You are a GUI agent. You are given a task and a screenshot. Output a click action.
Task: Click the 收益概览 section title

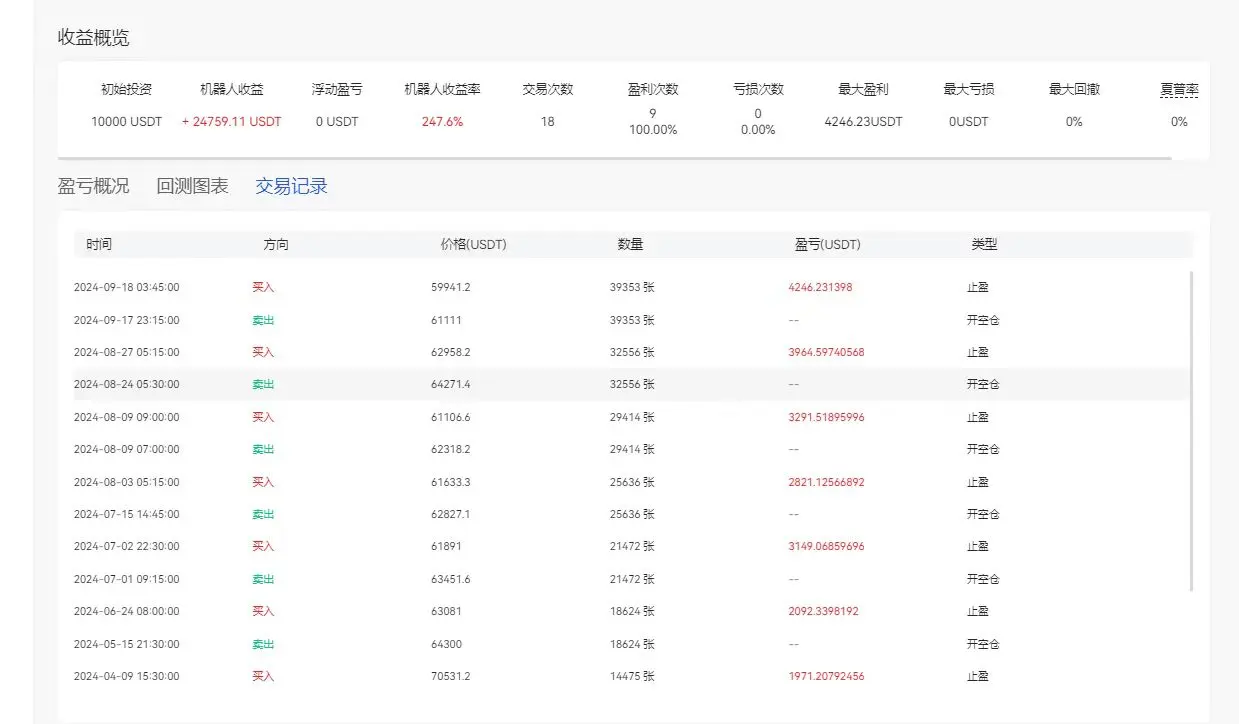tap(93, 39)
